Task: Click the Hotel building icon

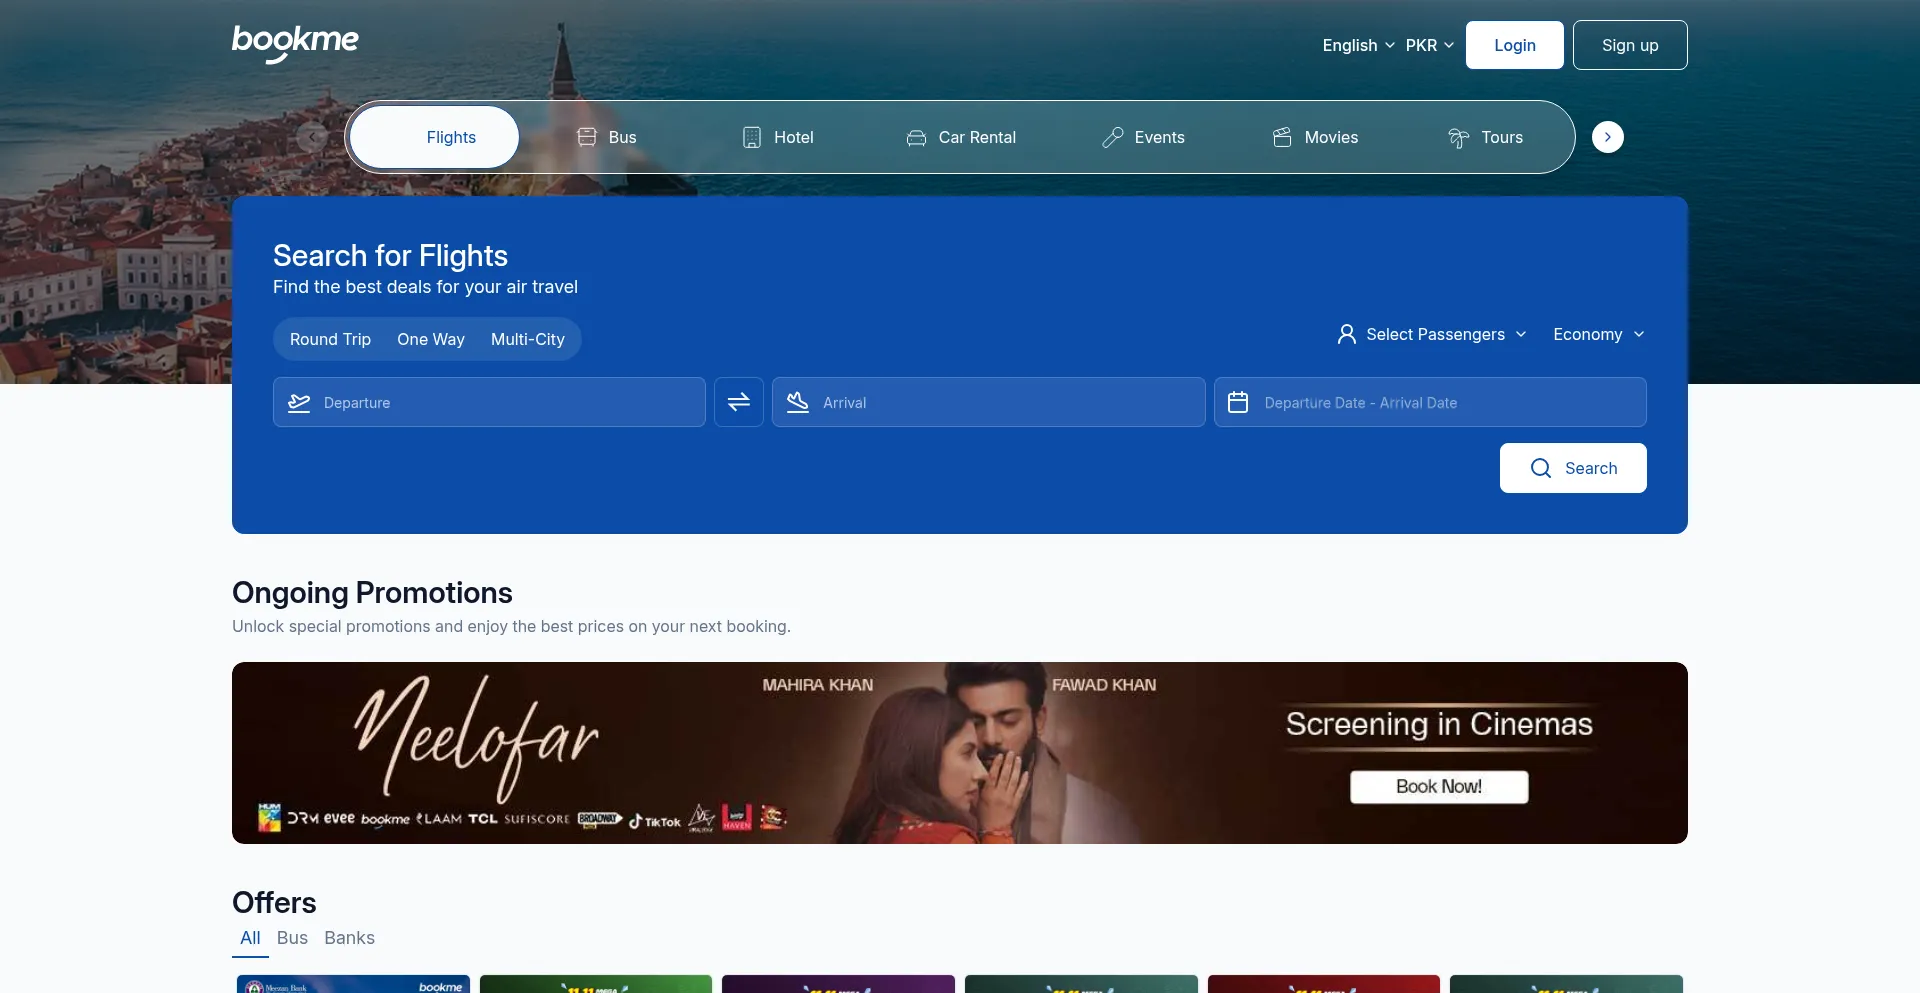Action: 752,137
